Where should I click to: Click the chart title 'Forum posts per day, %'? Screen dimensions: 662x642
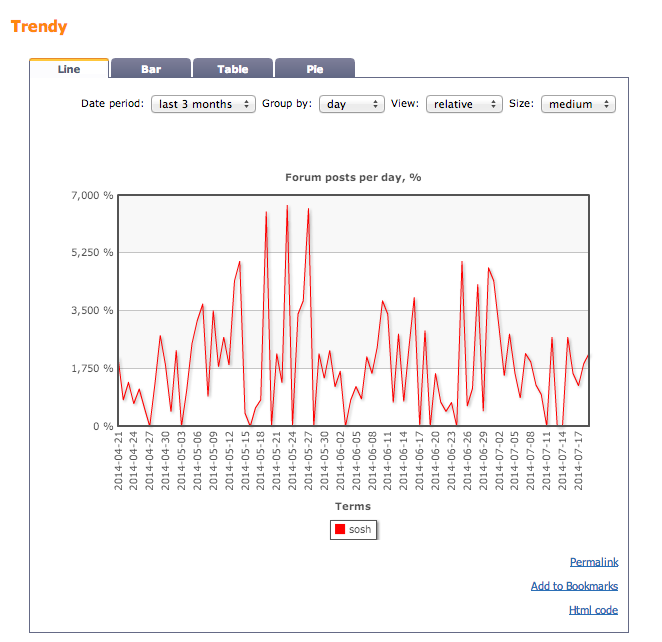coord(353,177)
